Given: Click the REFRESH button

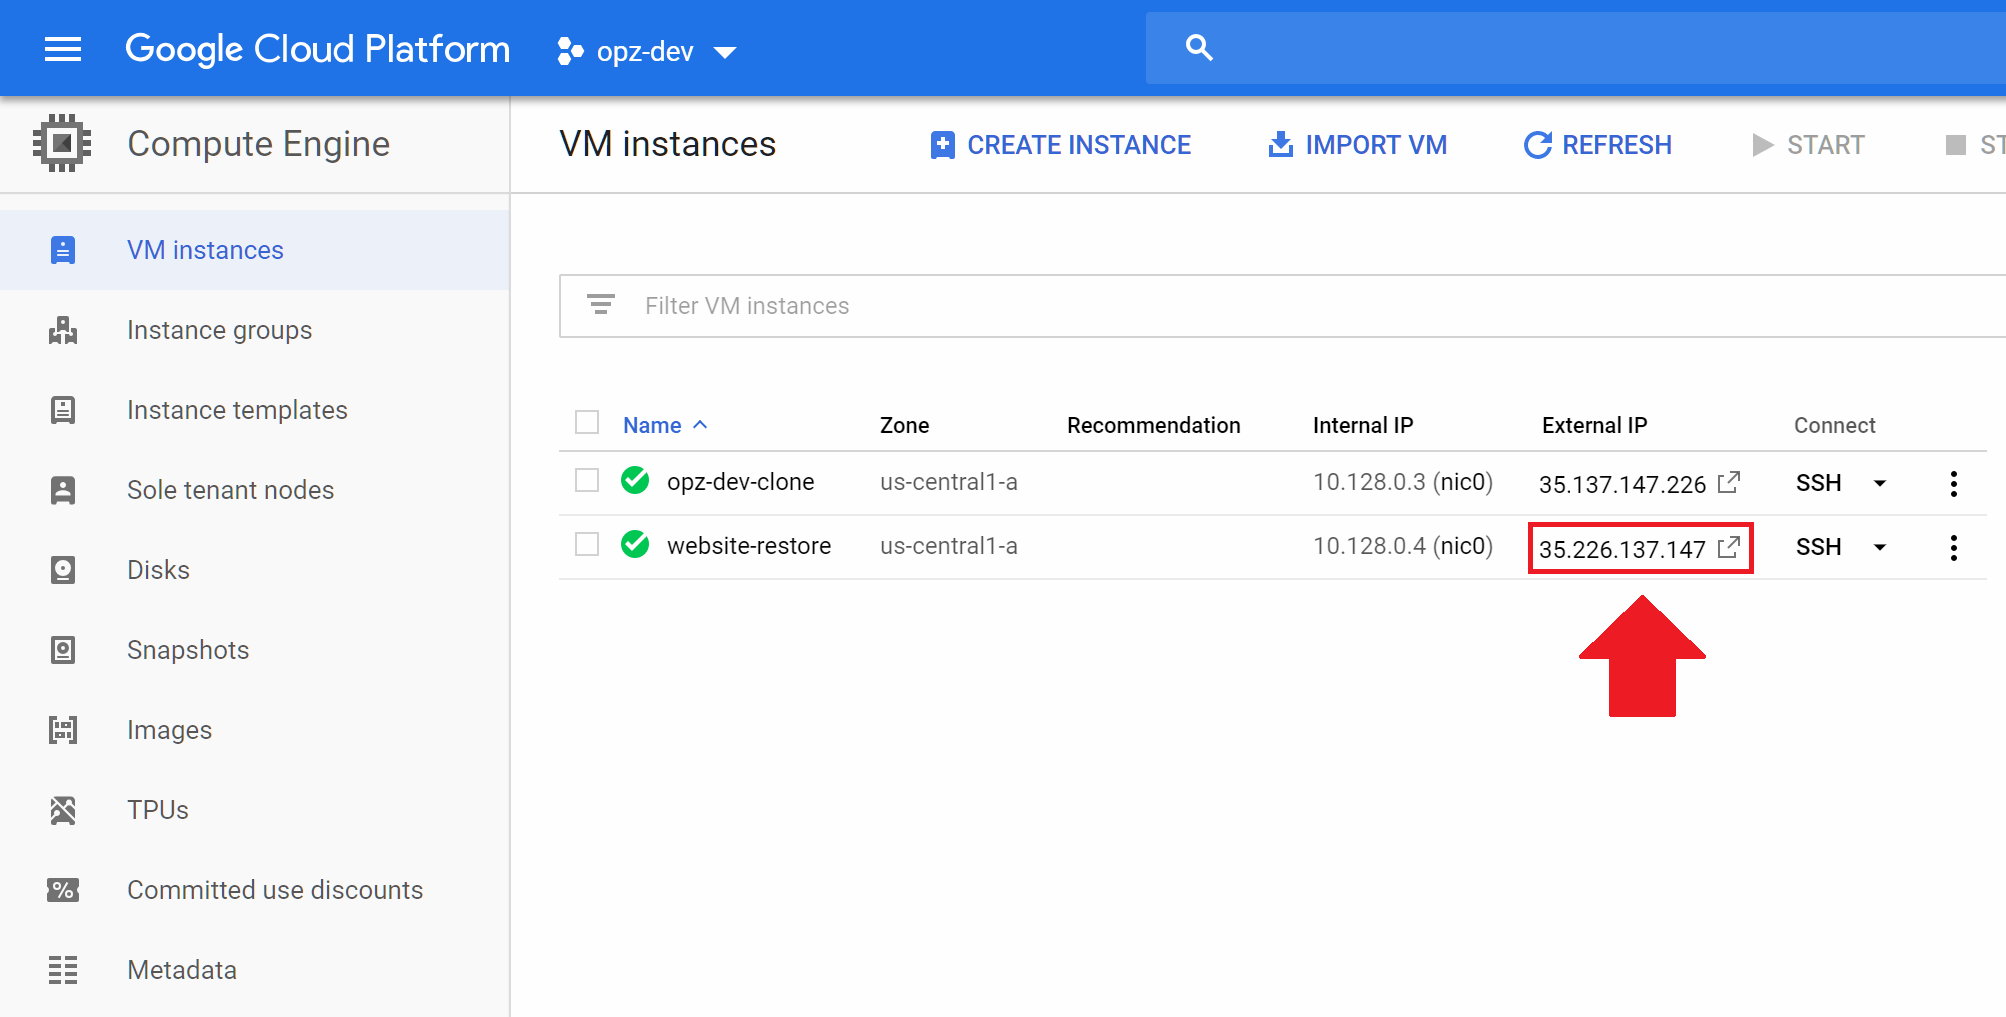Looking at the screenshot, I should [x=1597, y=145].
